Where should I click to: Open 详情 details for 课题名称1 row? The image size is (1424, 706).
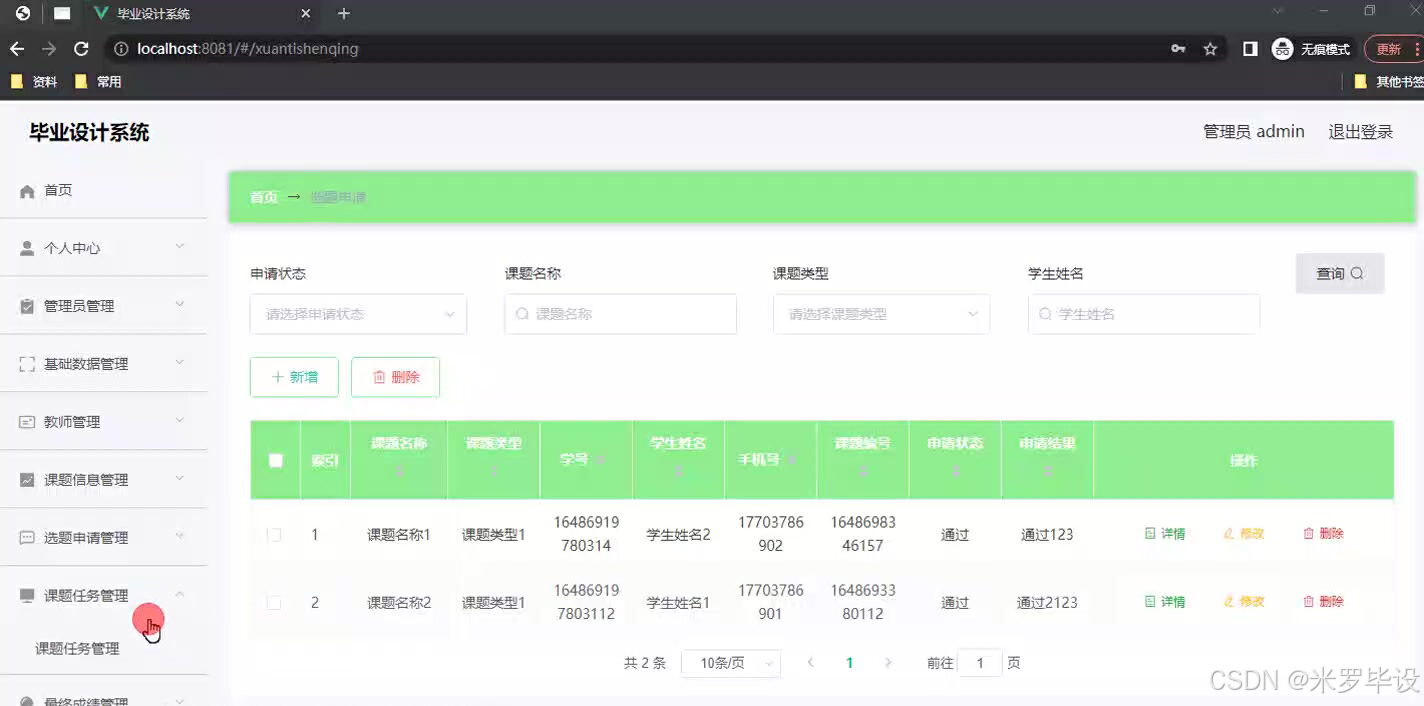click(1164, 533)
